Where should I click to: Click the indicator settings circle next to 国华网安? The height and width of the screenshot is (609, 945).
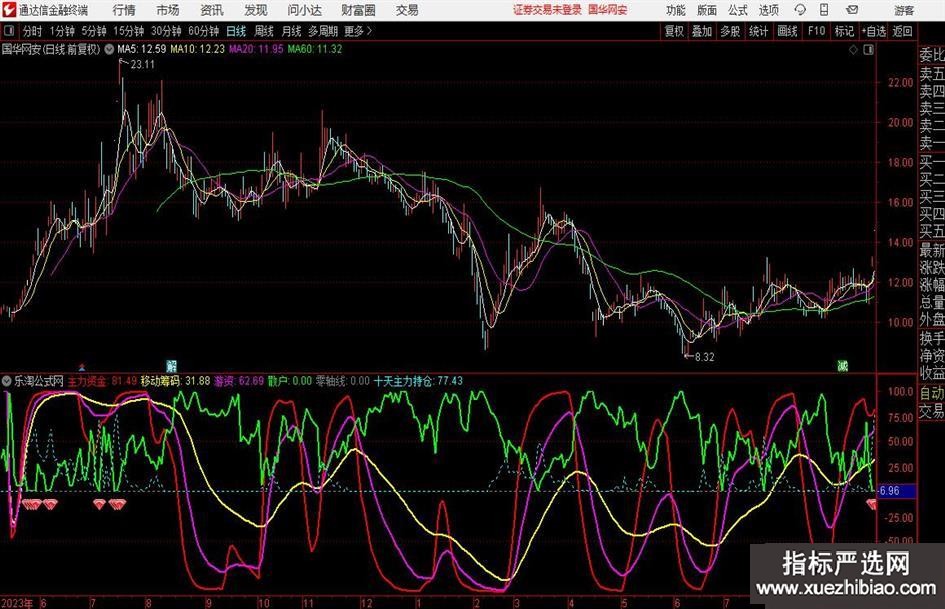click(109, 49)
